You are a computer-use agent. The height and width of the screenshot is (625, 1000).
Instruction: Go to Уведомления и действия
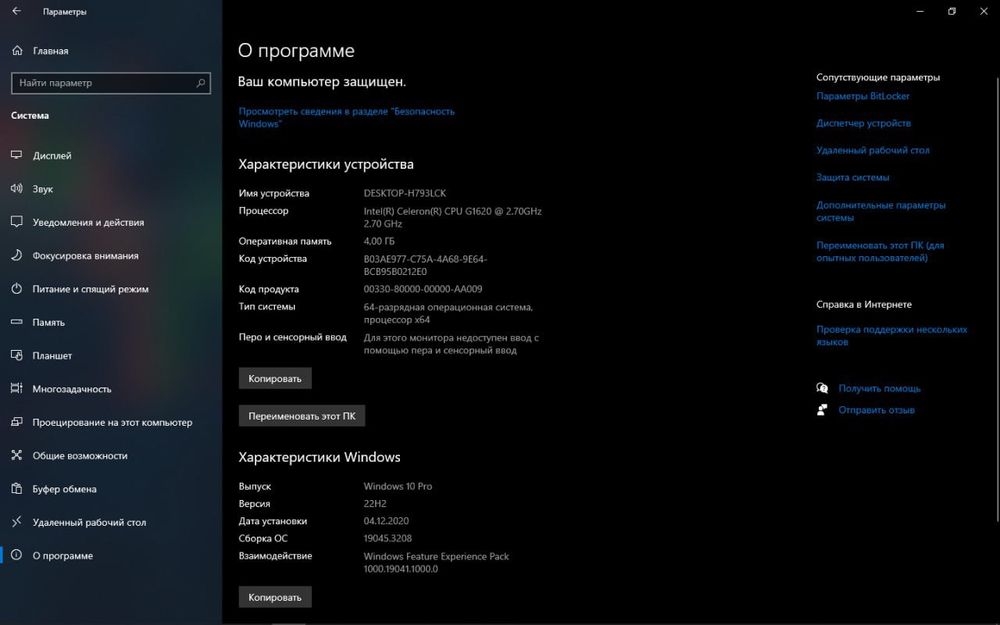pyautogui.click(x=111, y=222)
